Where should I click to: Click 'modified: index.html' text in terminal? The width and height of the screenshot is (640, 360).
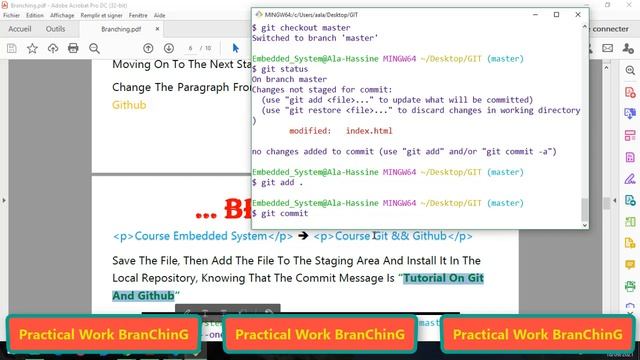(341, 131)
